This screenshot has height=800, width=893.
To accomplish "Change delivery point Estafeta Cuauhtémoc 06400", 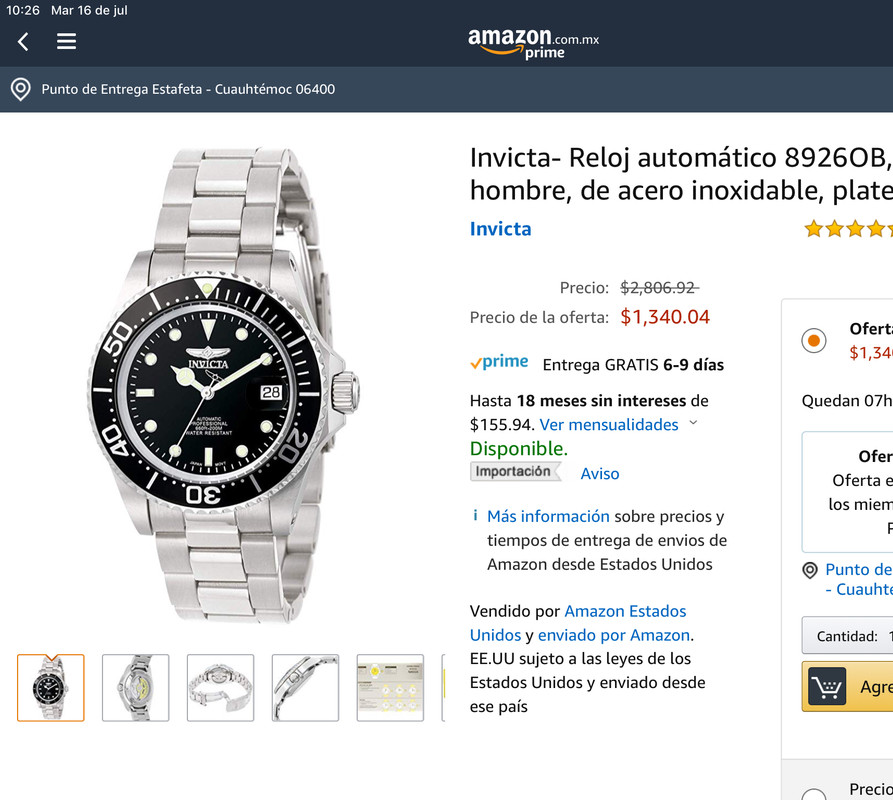I will [188, 89].
